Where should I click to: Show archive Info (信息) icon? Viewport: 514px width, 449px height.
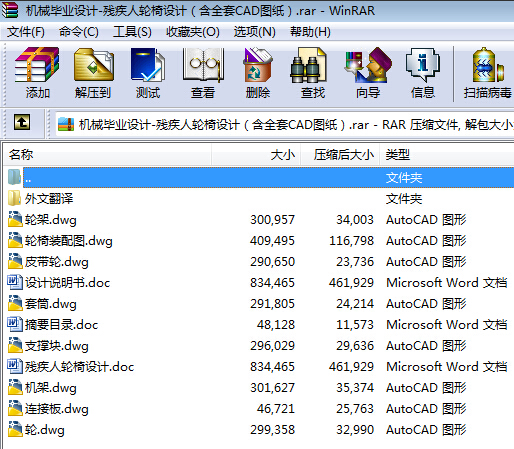pyautogui.click(x=423, y=65)
